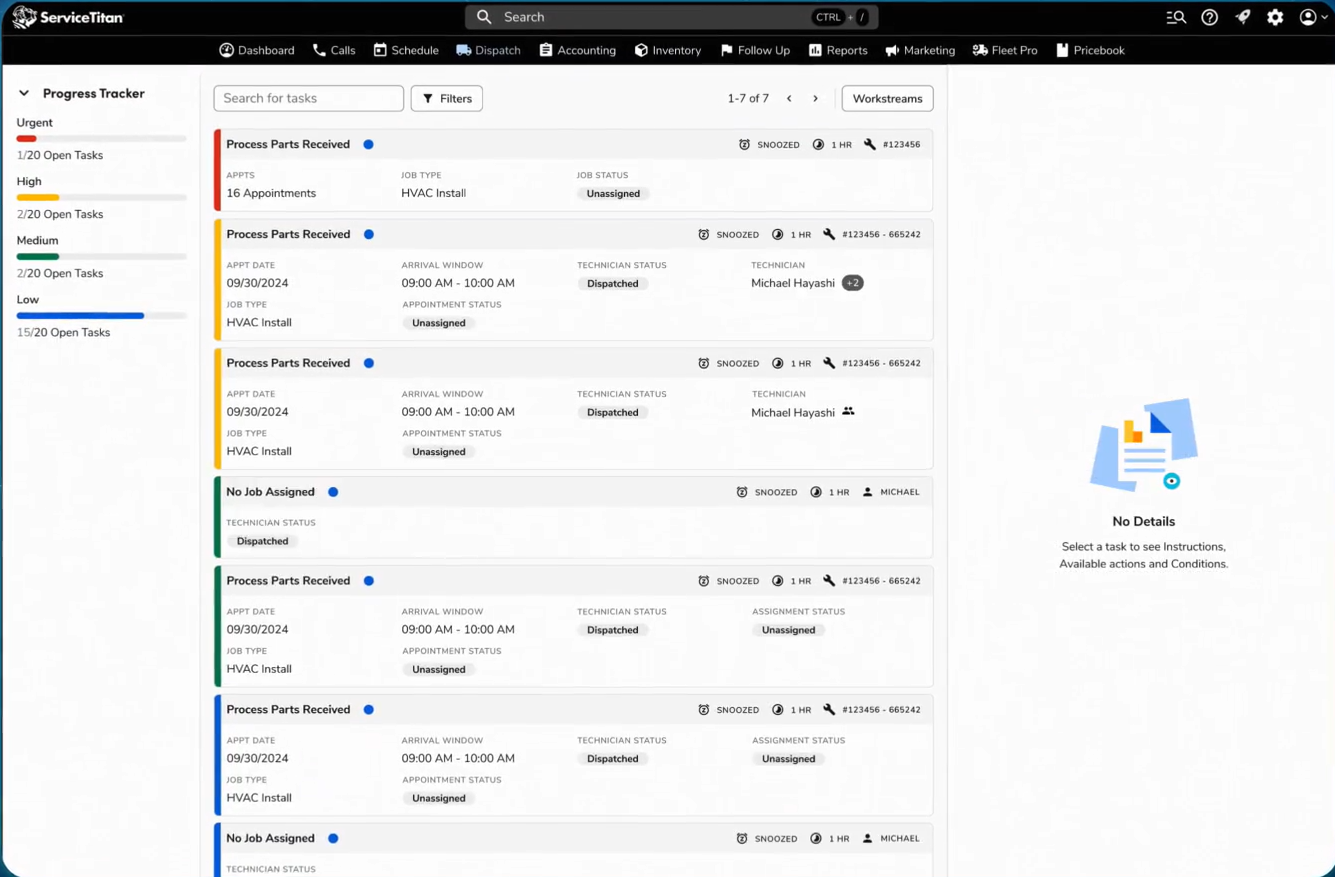The image size is (1335, 877).
Task: Click the rocket icon in top bar
Action: pos(1243,17)
